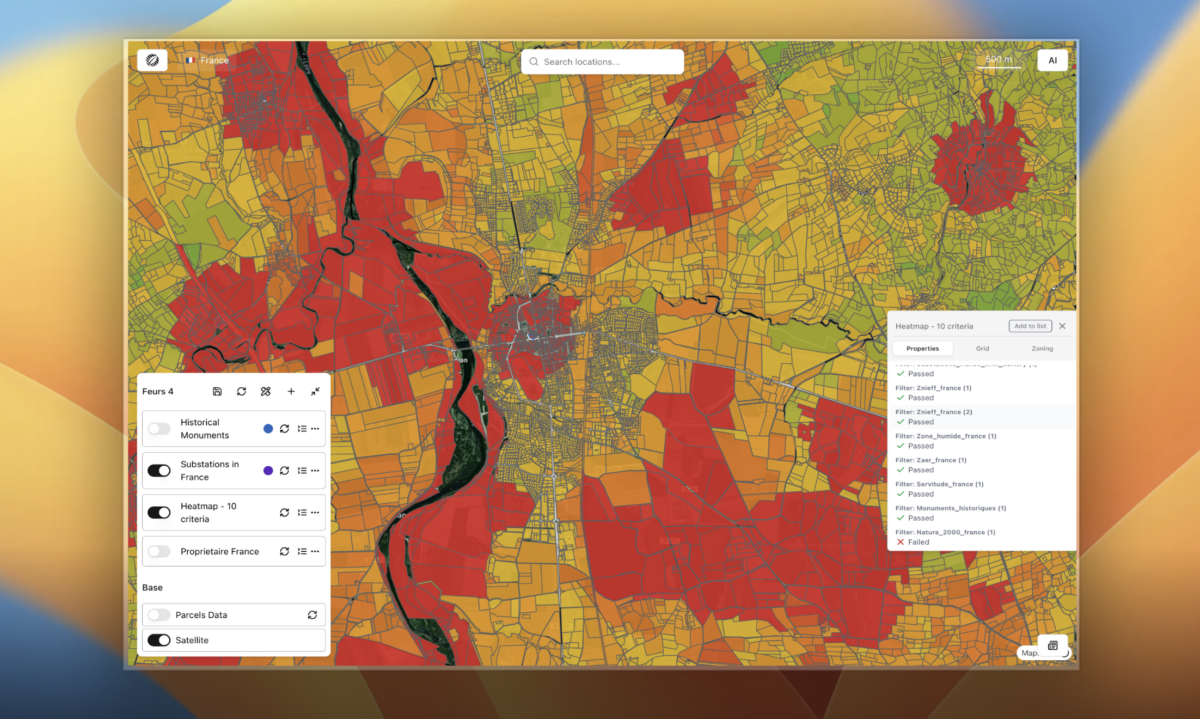This screenshot has width=1200, height=719.
Task: Collapse the Feurs 4 layers panel
Action: click(315, 392)
